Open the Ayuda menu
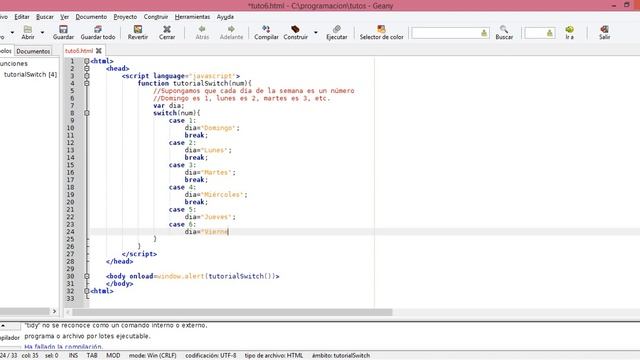Image resolution: width=640 pixels, height=360 pixels. (225, 17)
